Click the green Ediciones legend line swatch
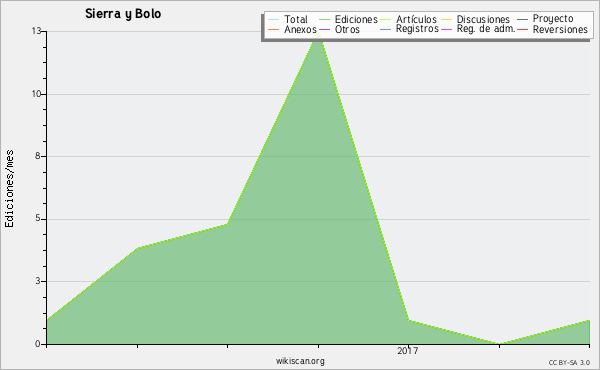 (324, 19)
